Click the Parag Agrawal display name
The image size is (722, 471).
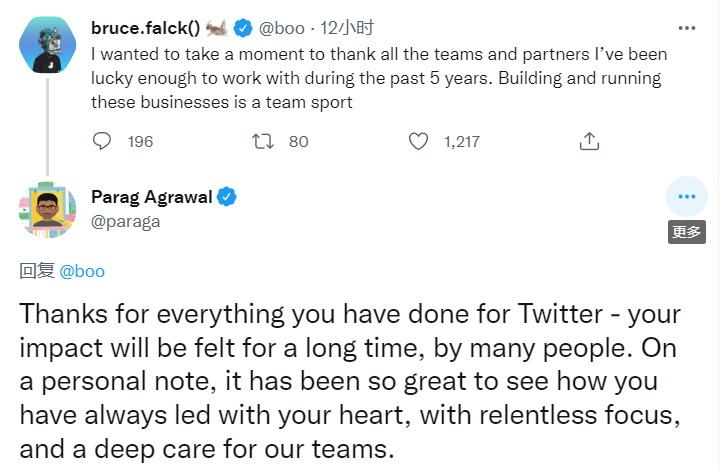click(151, 196)
